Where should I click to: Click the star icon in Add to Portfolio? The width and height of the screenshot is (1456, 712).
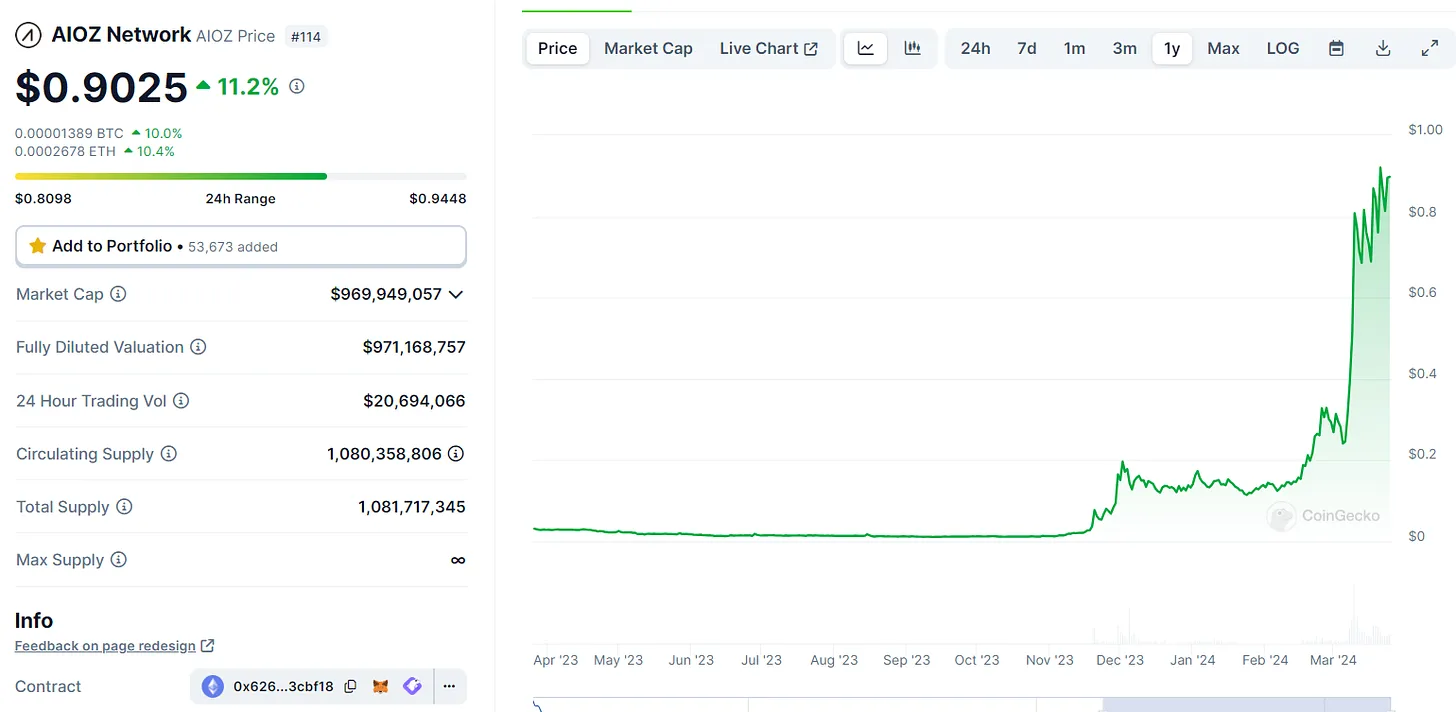[x=38, y=246]
